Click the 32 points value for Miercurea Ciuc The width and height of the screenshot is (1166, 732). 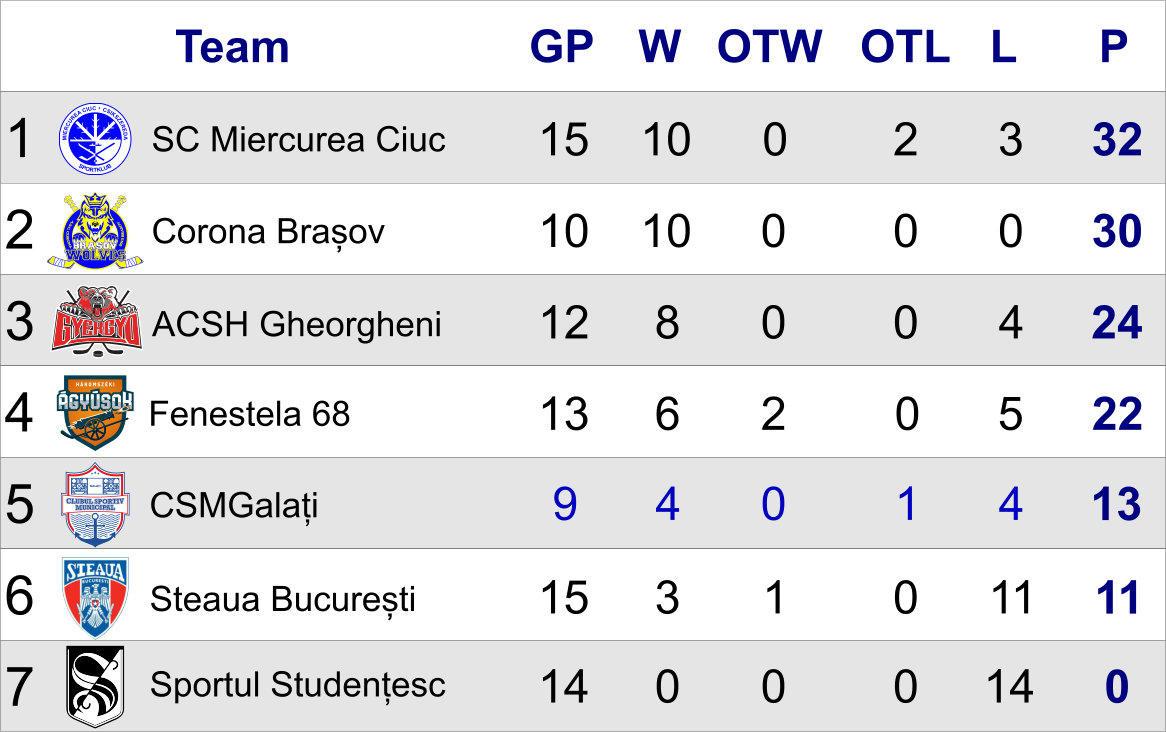click(1117, 139)
